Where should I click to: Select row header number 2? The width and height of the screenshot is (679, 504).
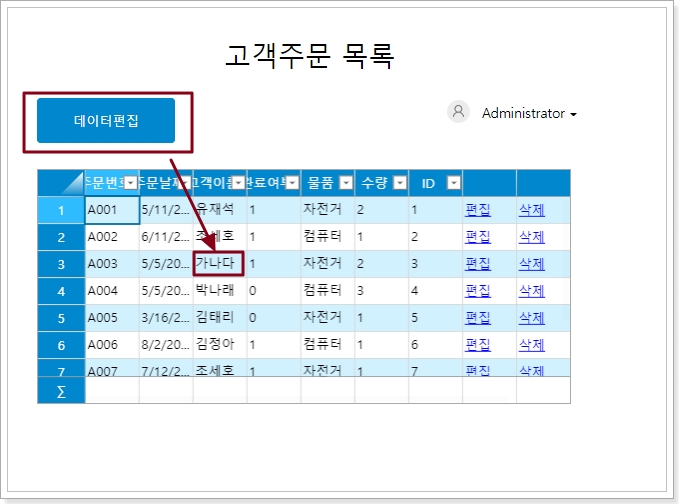pos(61,237)
